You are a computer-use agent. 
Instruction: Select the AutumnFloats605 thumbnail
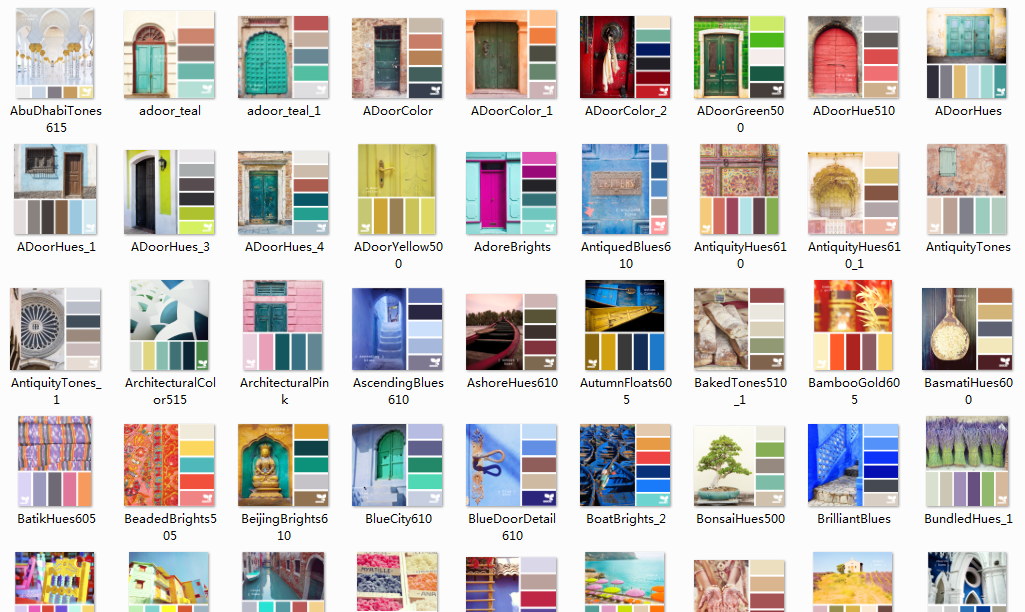click(625, 325)
